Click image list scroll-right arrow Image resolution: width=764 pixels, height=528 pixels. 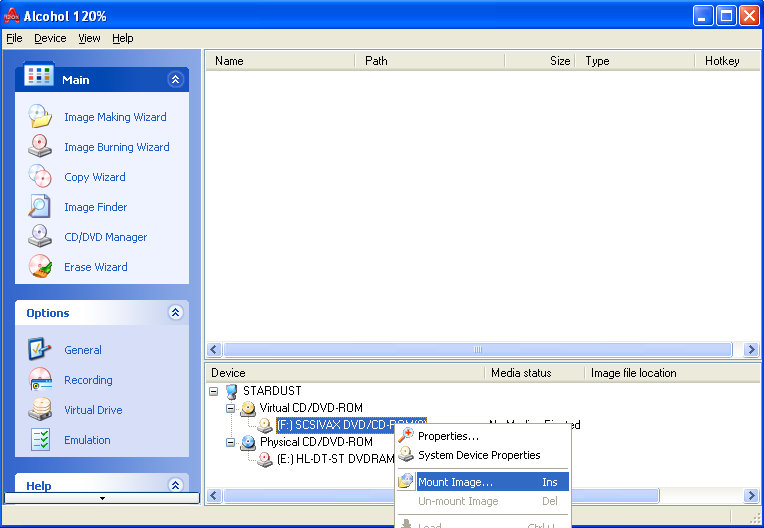point(751,349)
